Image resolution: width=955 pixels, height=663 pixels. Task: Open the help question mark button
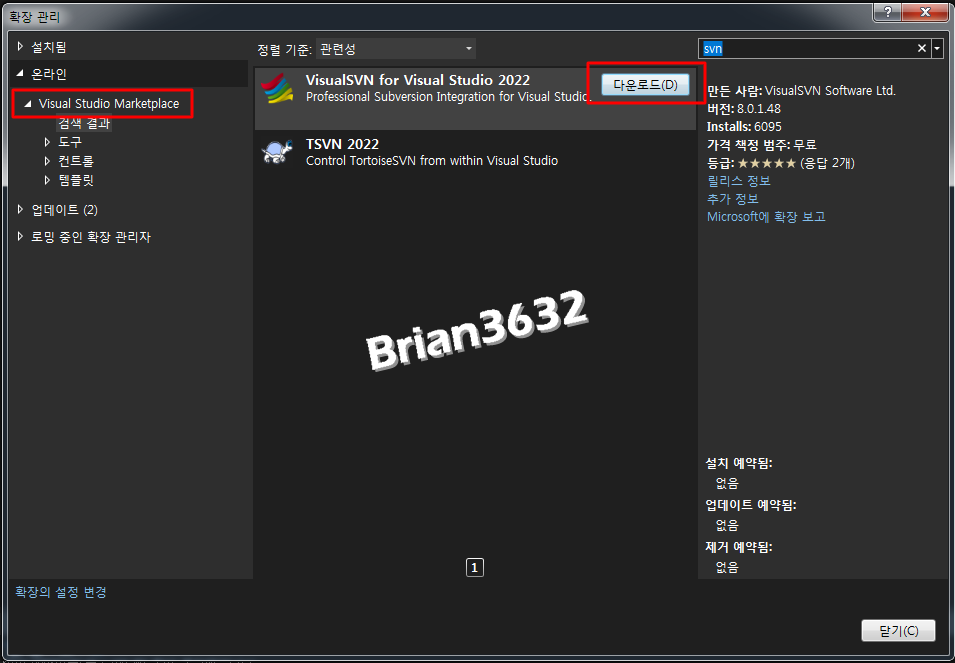pos(889,12)
